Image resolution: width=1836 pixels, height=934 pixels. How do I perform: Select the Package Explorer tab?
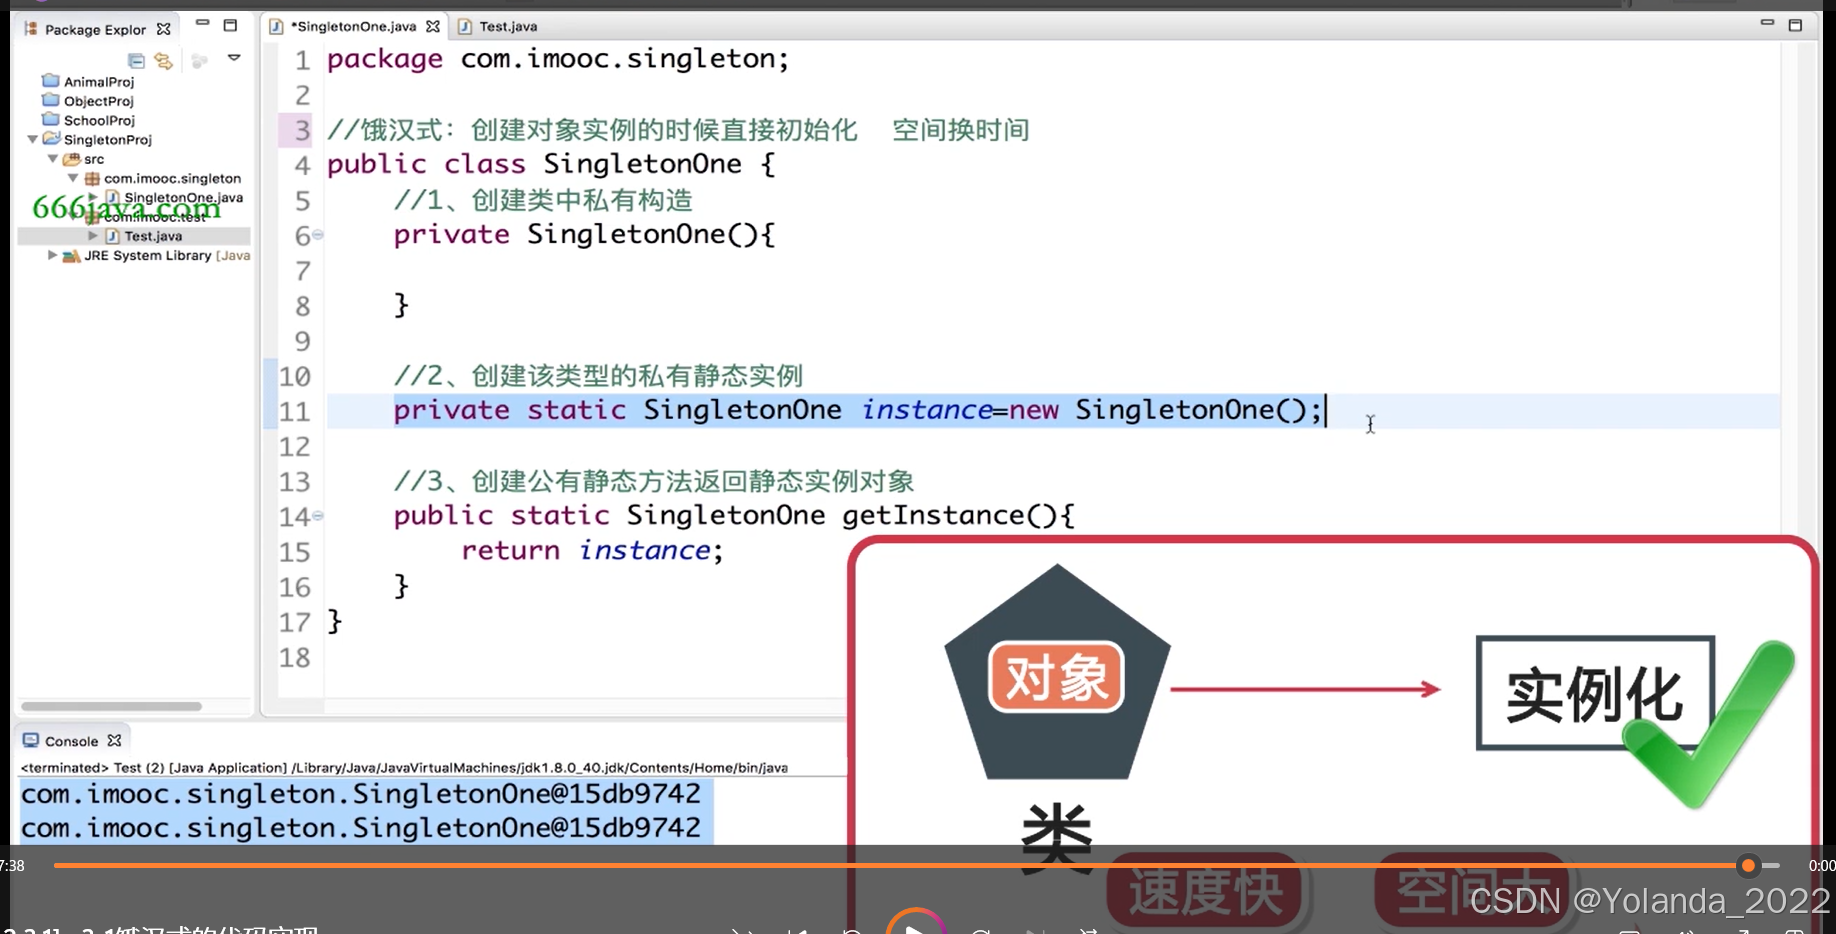[x=95, y=29]
